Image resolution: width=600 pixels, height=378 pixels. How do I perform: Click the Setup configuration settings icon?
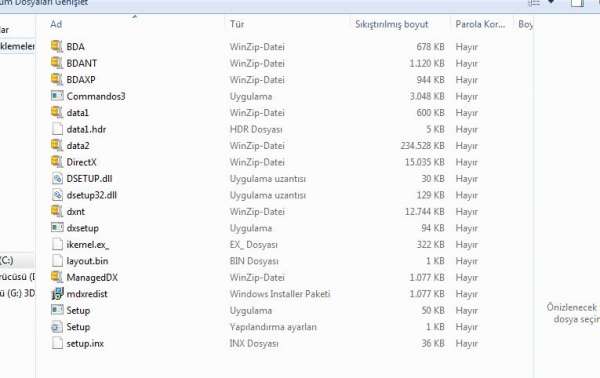pos(57,327)
